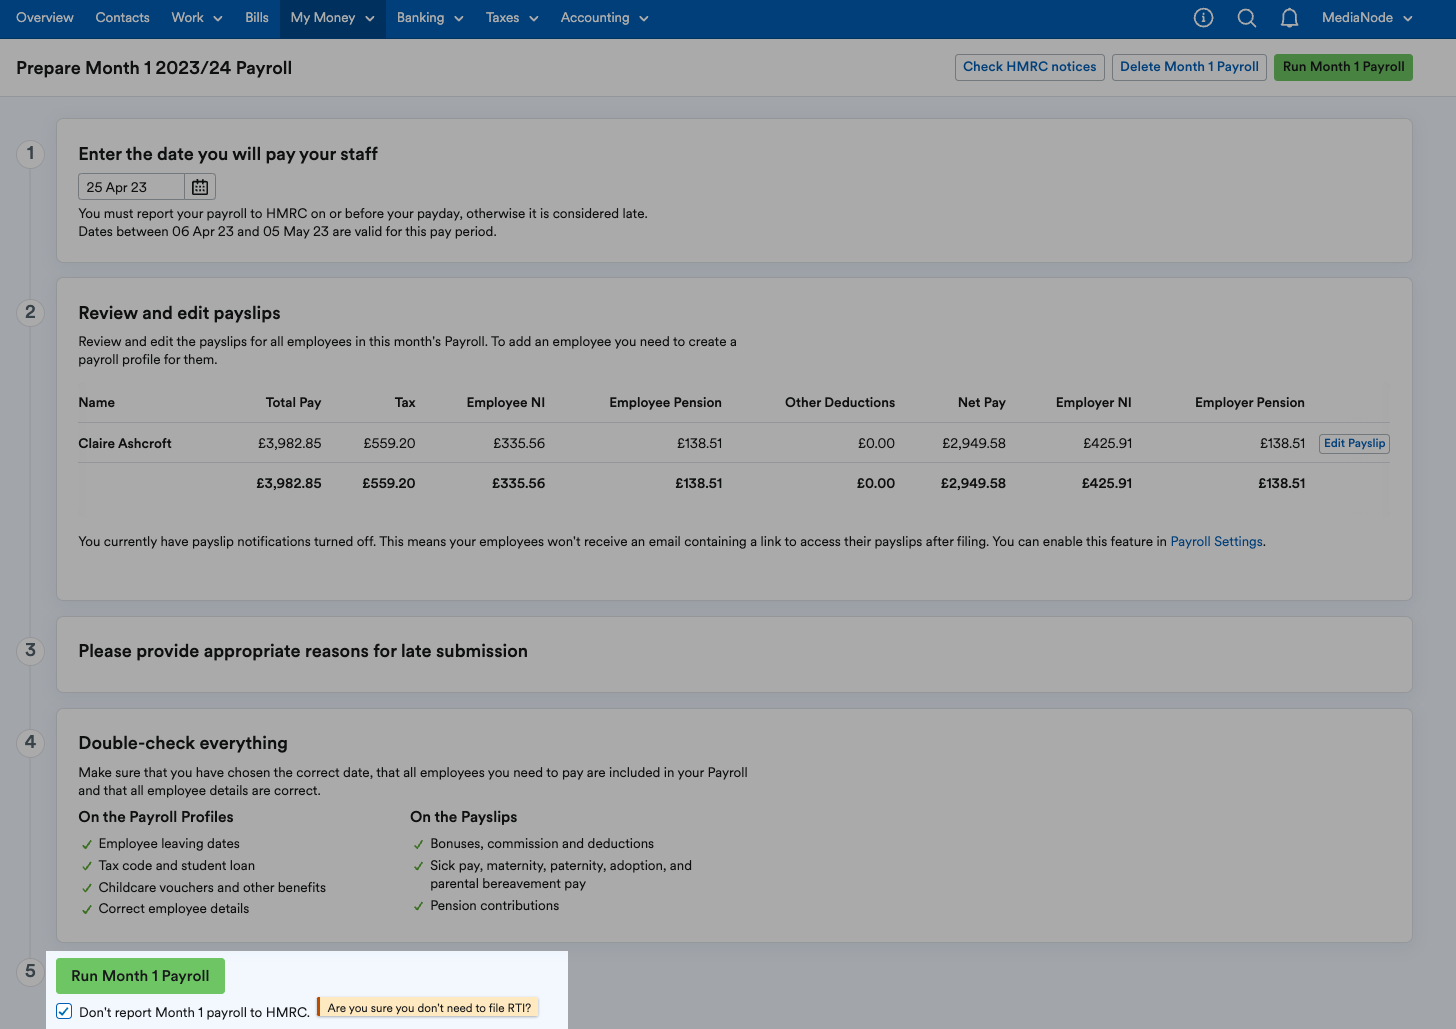Click Claire Ashcroft's Total Pay £3,982.85
Image resolution: width=1456 pixels, height=1029 pixels.
click(x=290, y=443)
